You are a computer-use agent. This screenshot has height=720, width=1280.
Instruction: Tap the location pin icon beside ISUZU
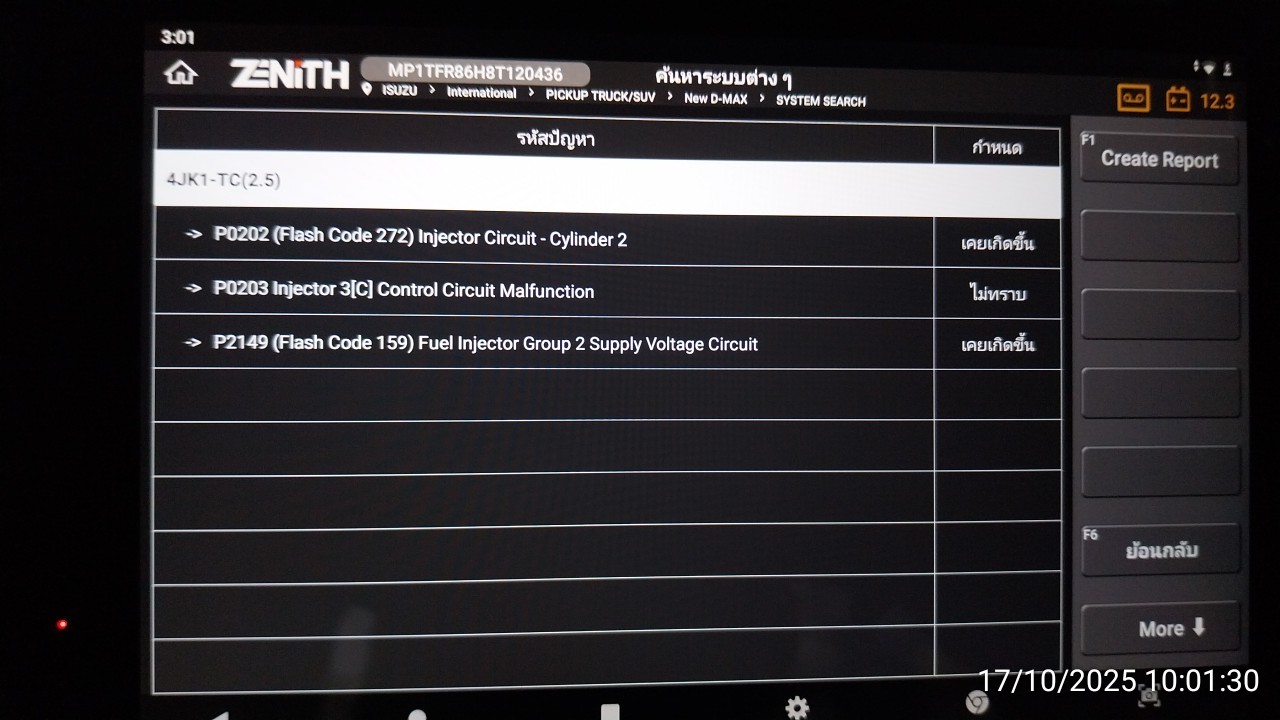(367, 90)
